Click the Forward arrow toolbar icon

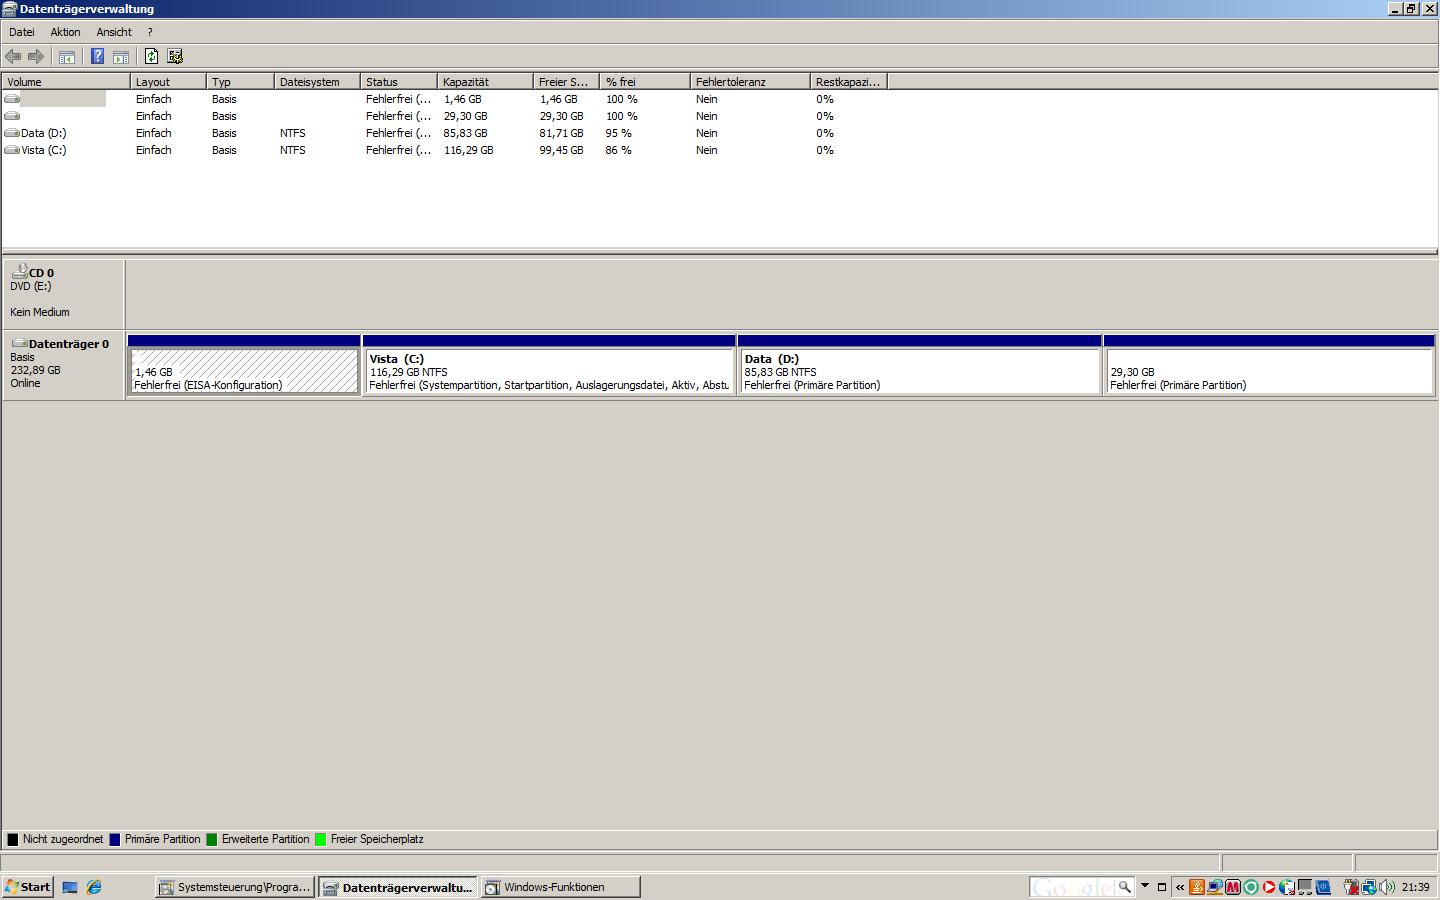click(x=36, y=56)
